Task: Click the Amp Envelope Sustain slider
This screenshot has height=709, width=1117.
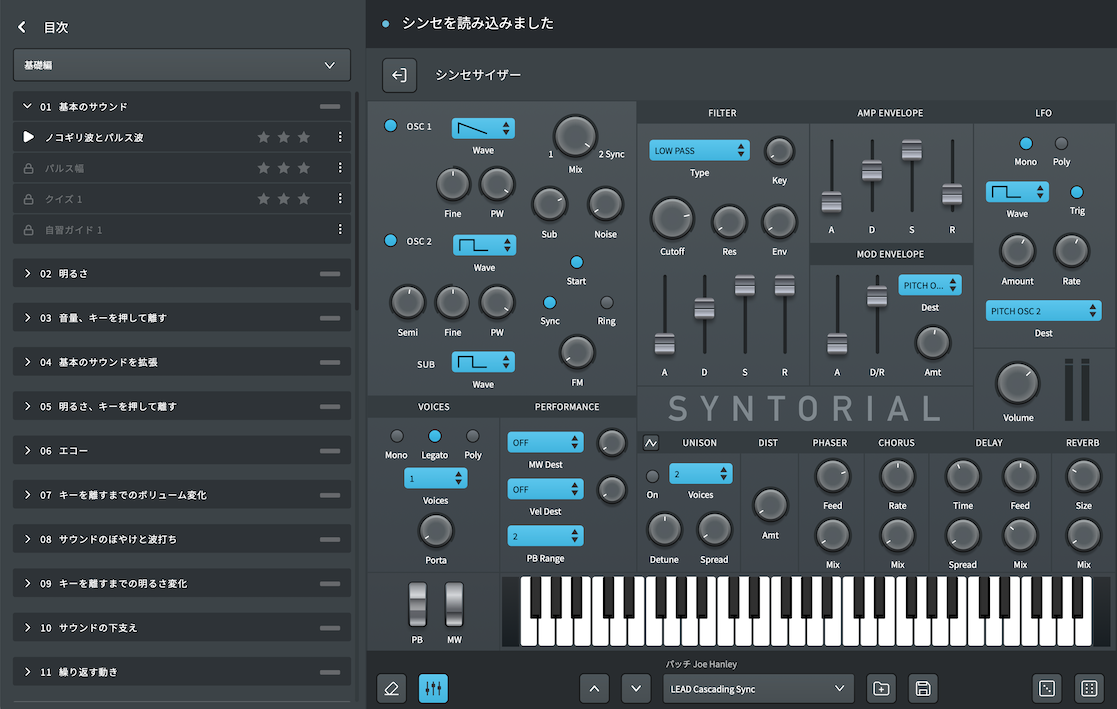Action: point(911,150)
